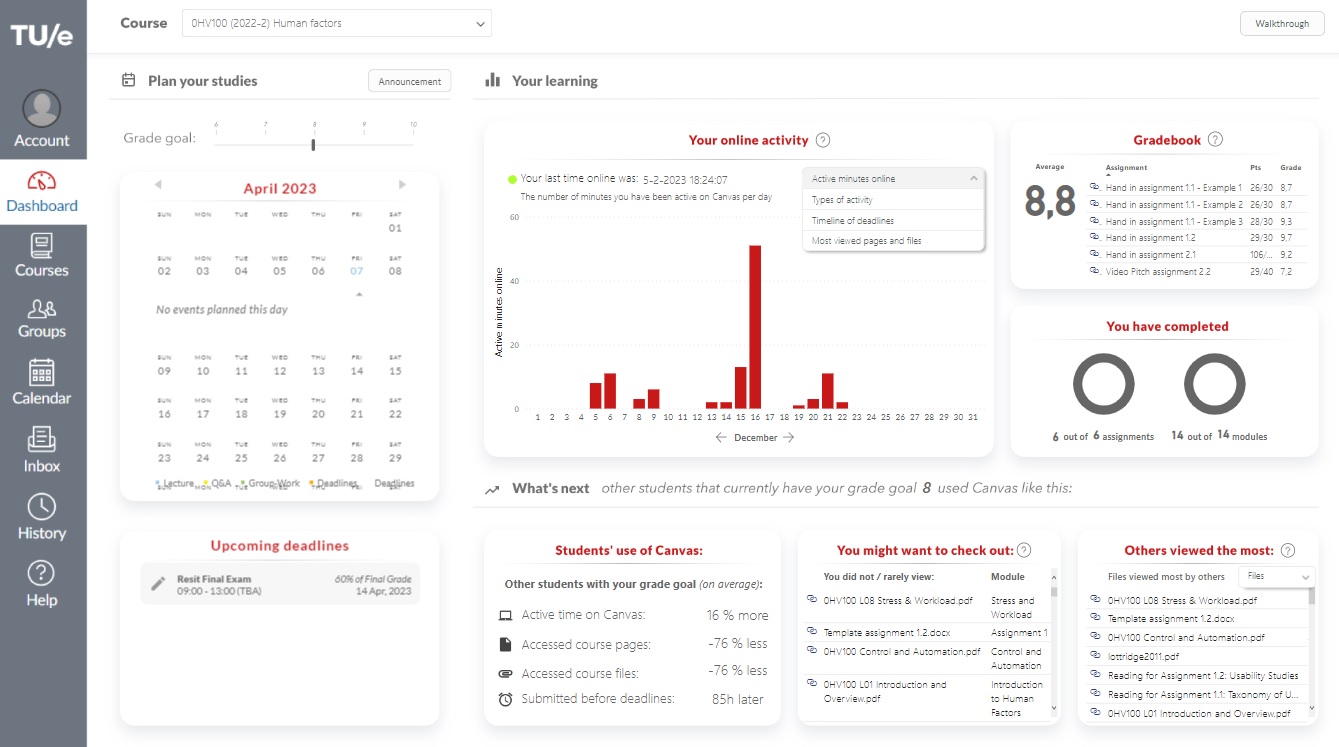Image resolution: width=1339 pixels, height=747 pixels.
Task: Go to previous month in calendar
Action: tap(158, 185)
